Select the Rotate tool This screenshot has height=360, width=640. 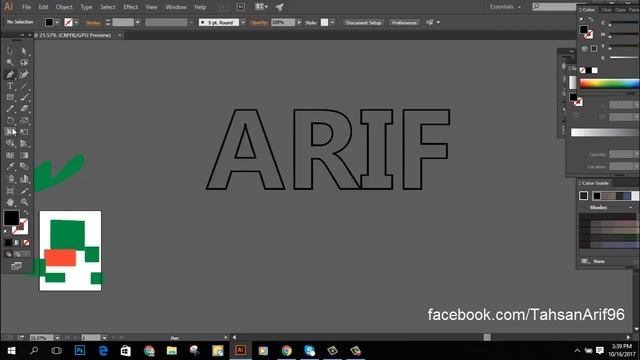[x=10, y=120]
